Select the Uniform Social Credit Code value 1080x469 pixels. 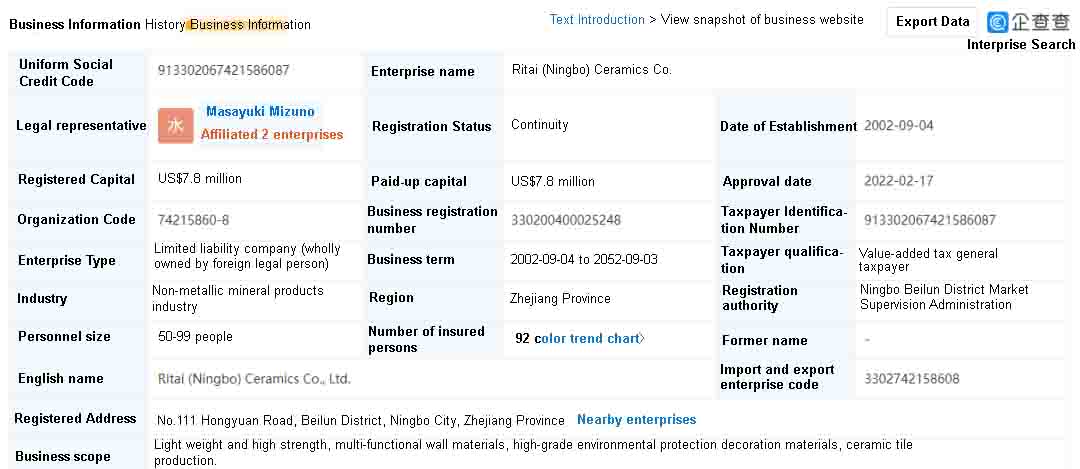(x=223, y=70)
